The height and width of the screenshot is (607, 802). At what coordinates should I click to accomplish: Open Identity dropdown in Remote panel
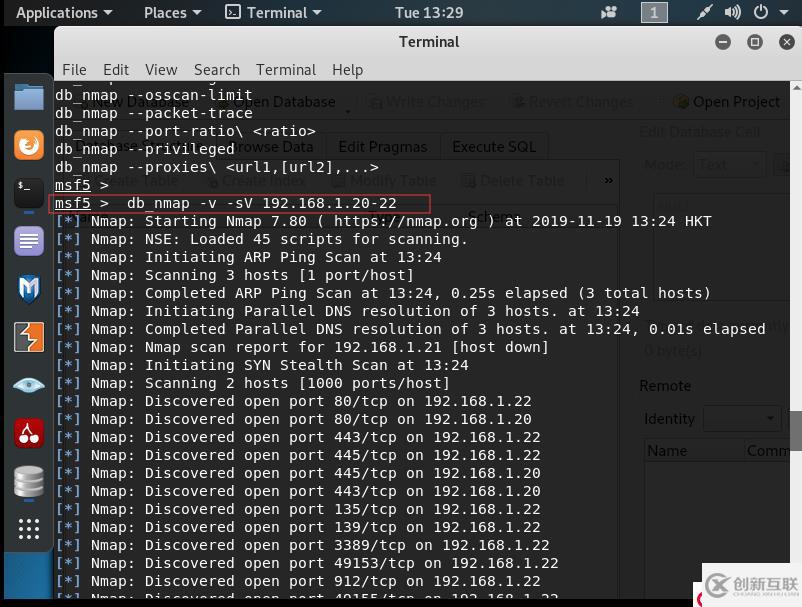[x=742, y=419]
